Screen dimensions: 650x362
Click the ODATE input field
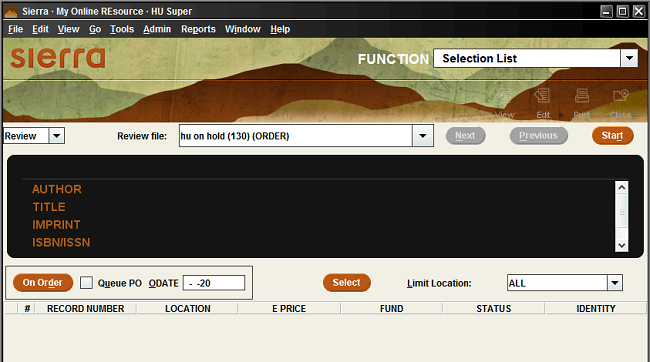click(x=214, y=283)
